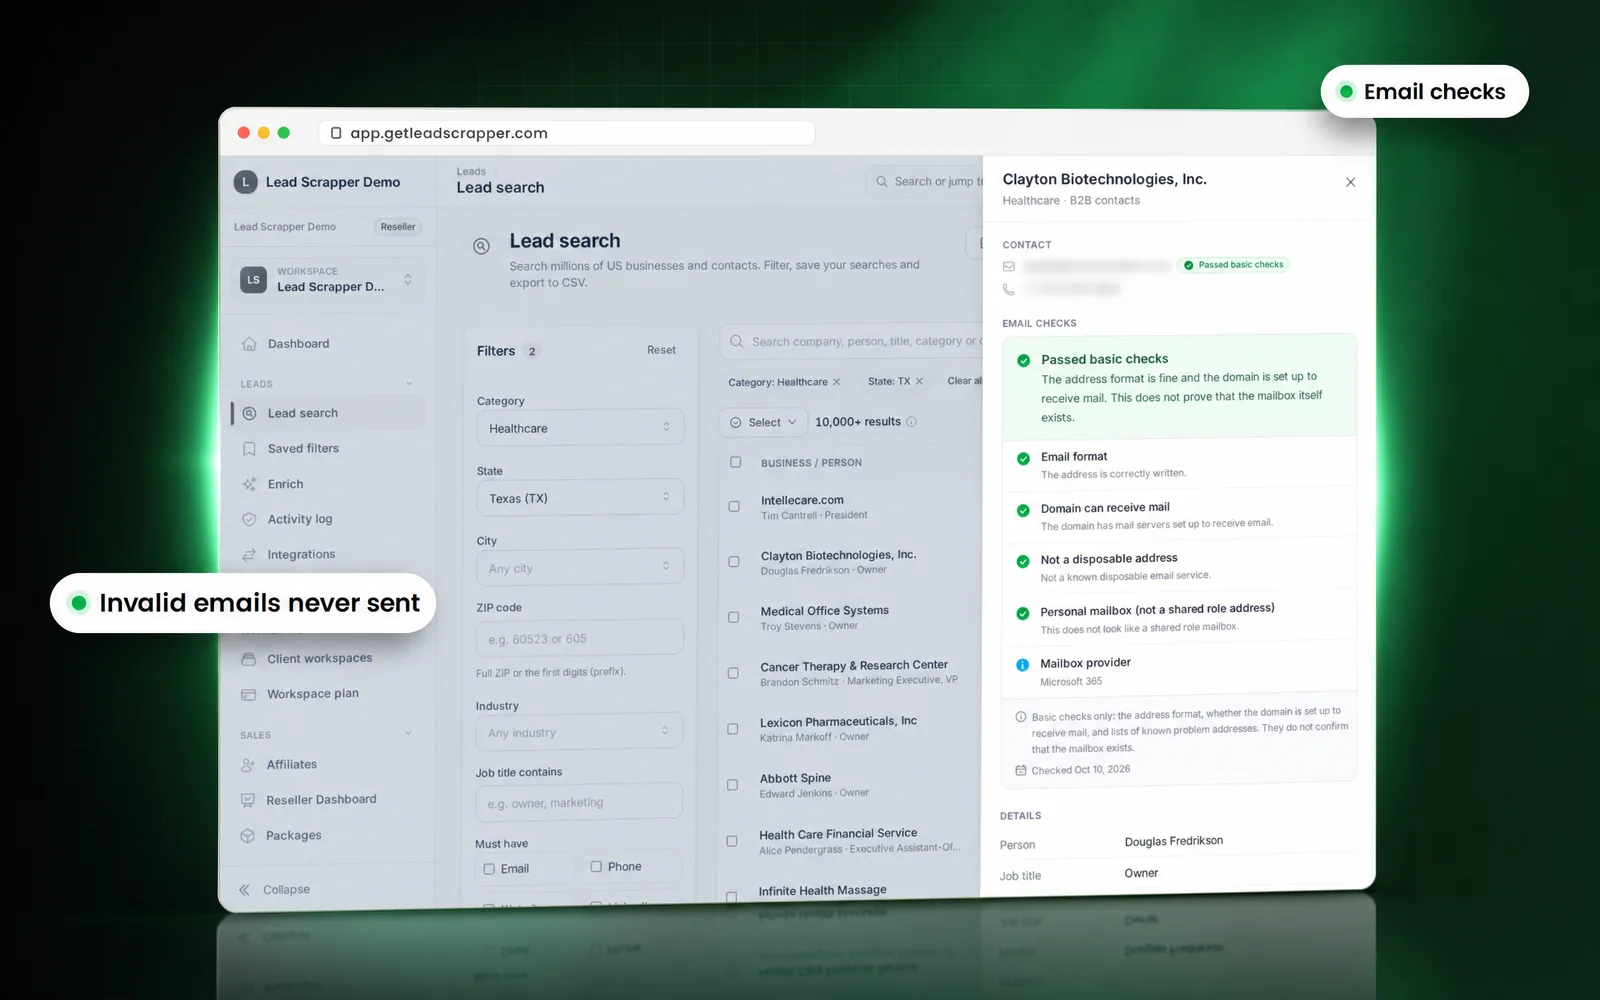This screenshot has height=1000, width=1600.
Task: Click the Search or jump to box
Action: (x=925, y=181)
